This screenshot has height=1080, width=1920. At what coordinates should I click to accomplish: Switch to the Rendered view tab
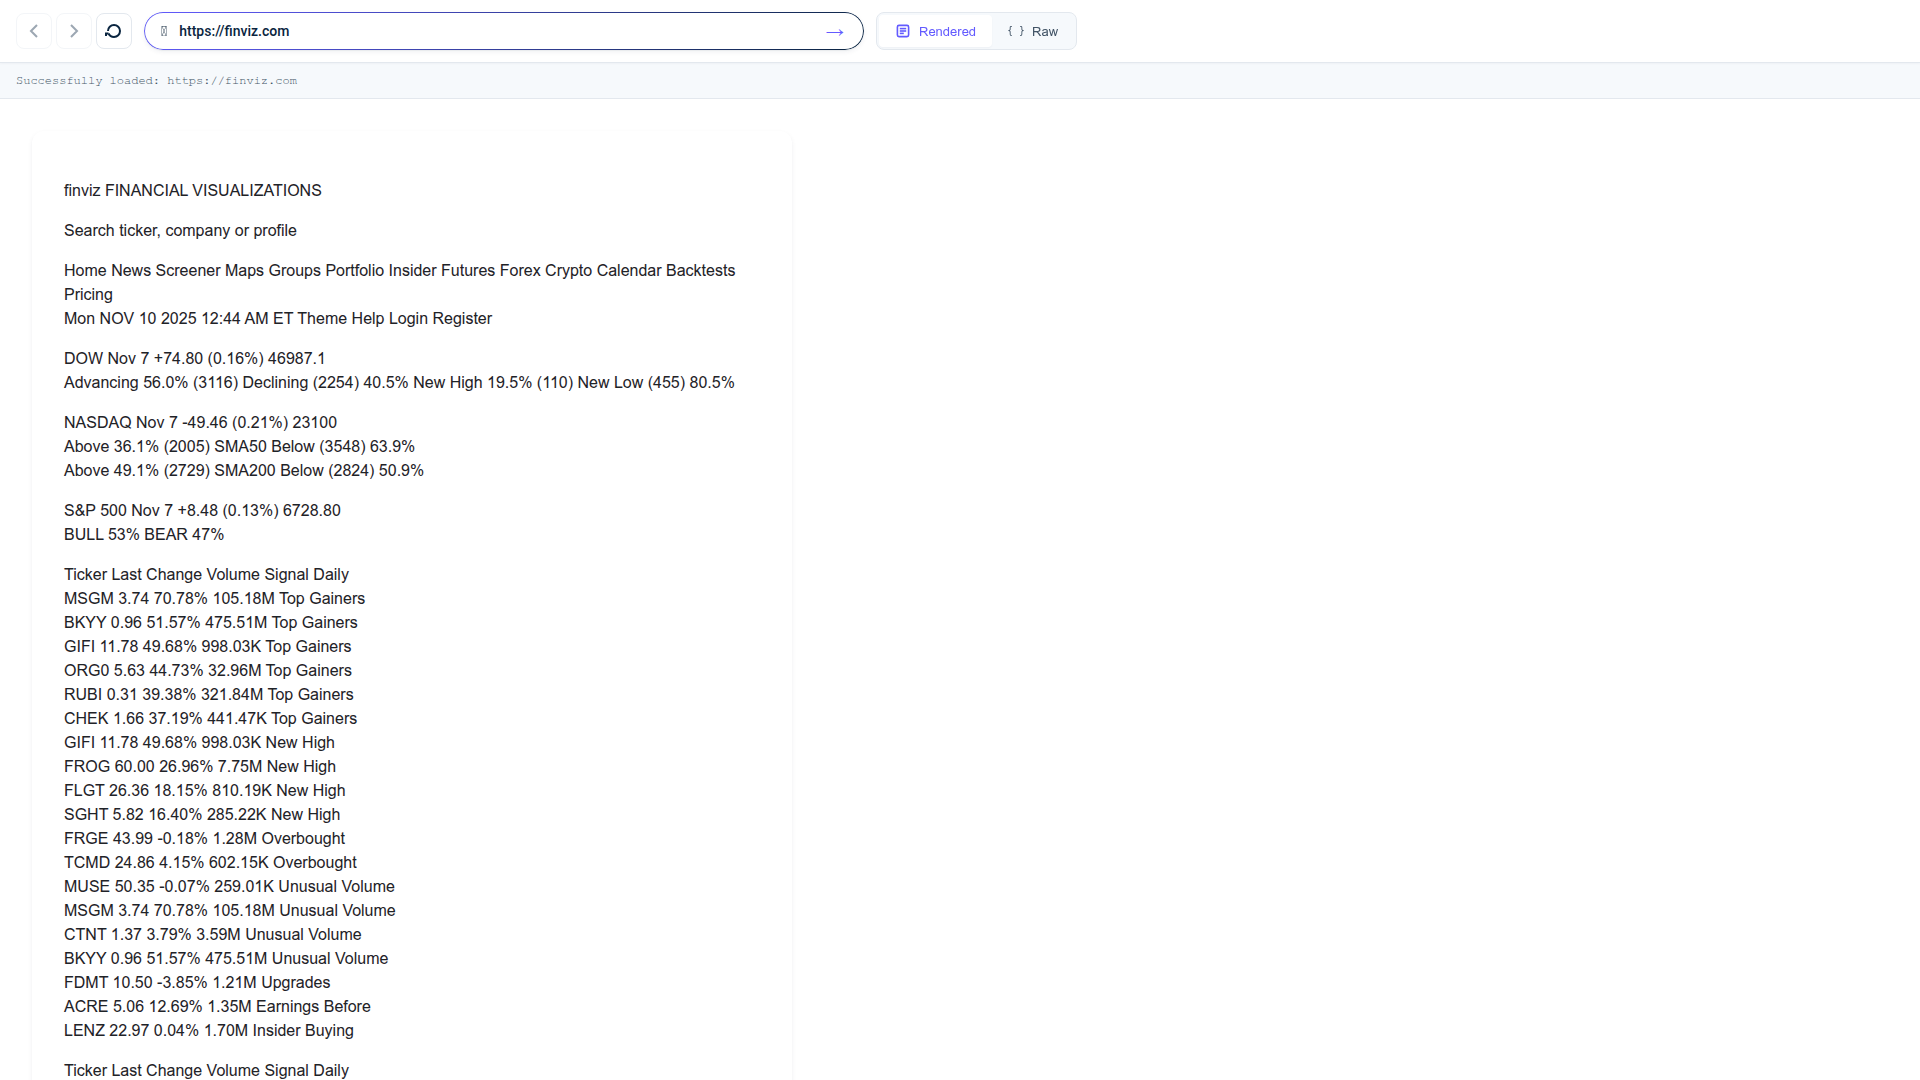(x=936, y=31)
